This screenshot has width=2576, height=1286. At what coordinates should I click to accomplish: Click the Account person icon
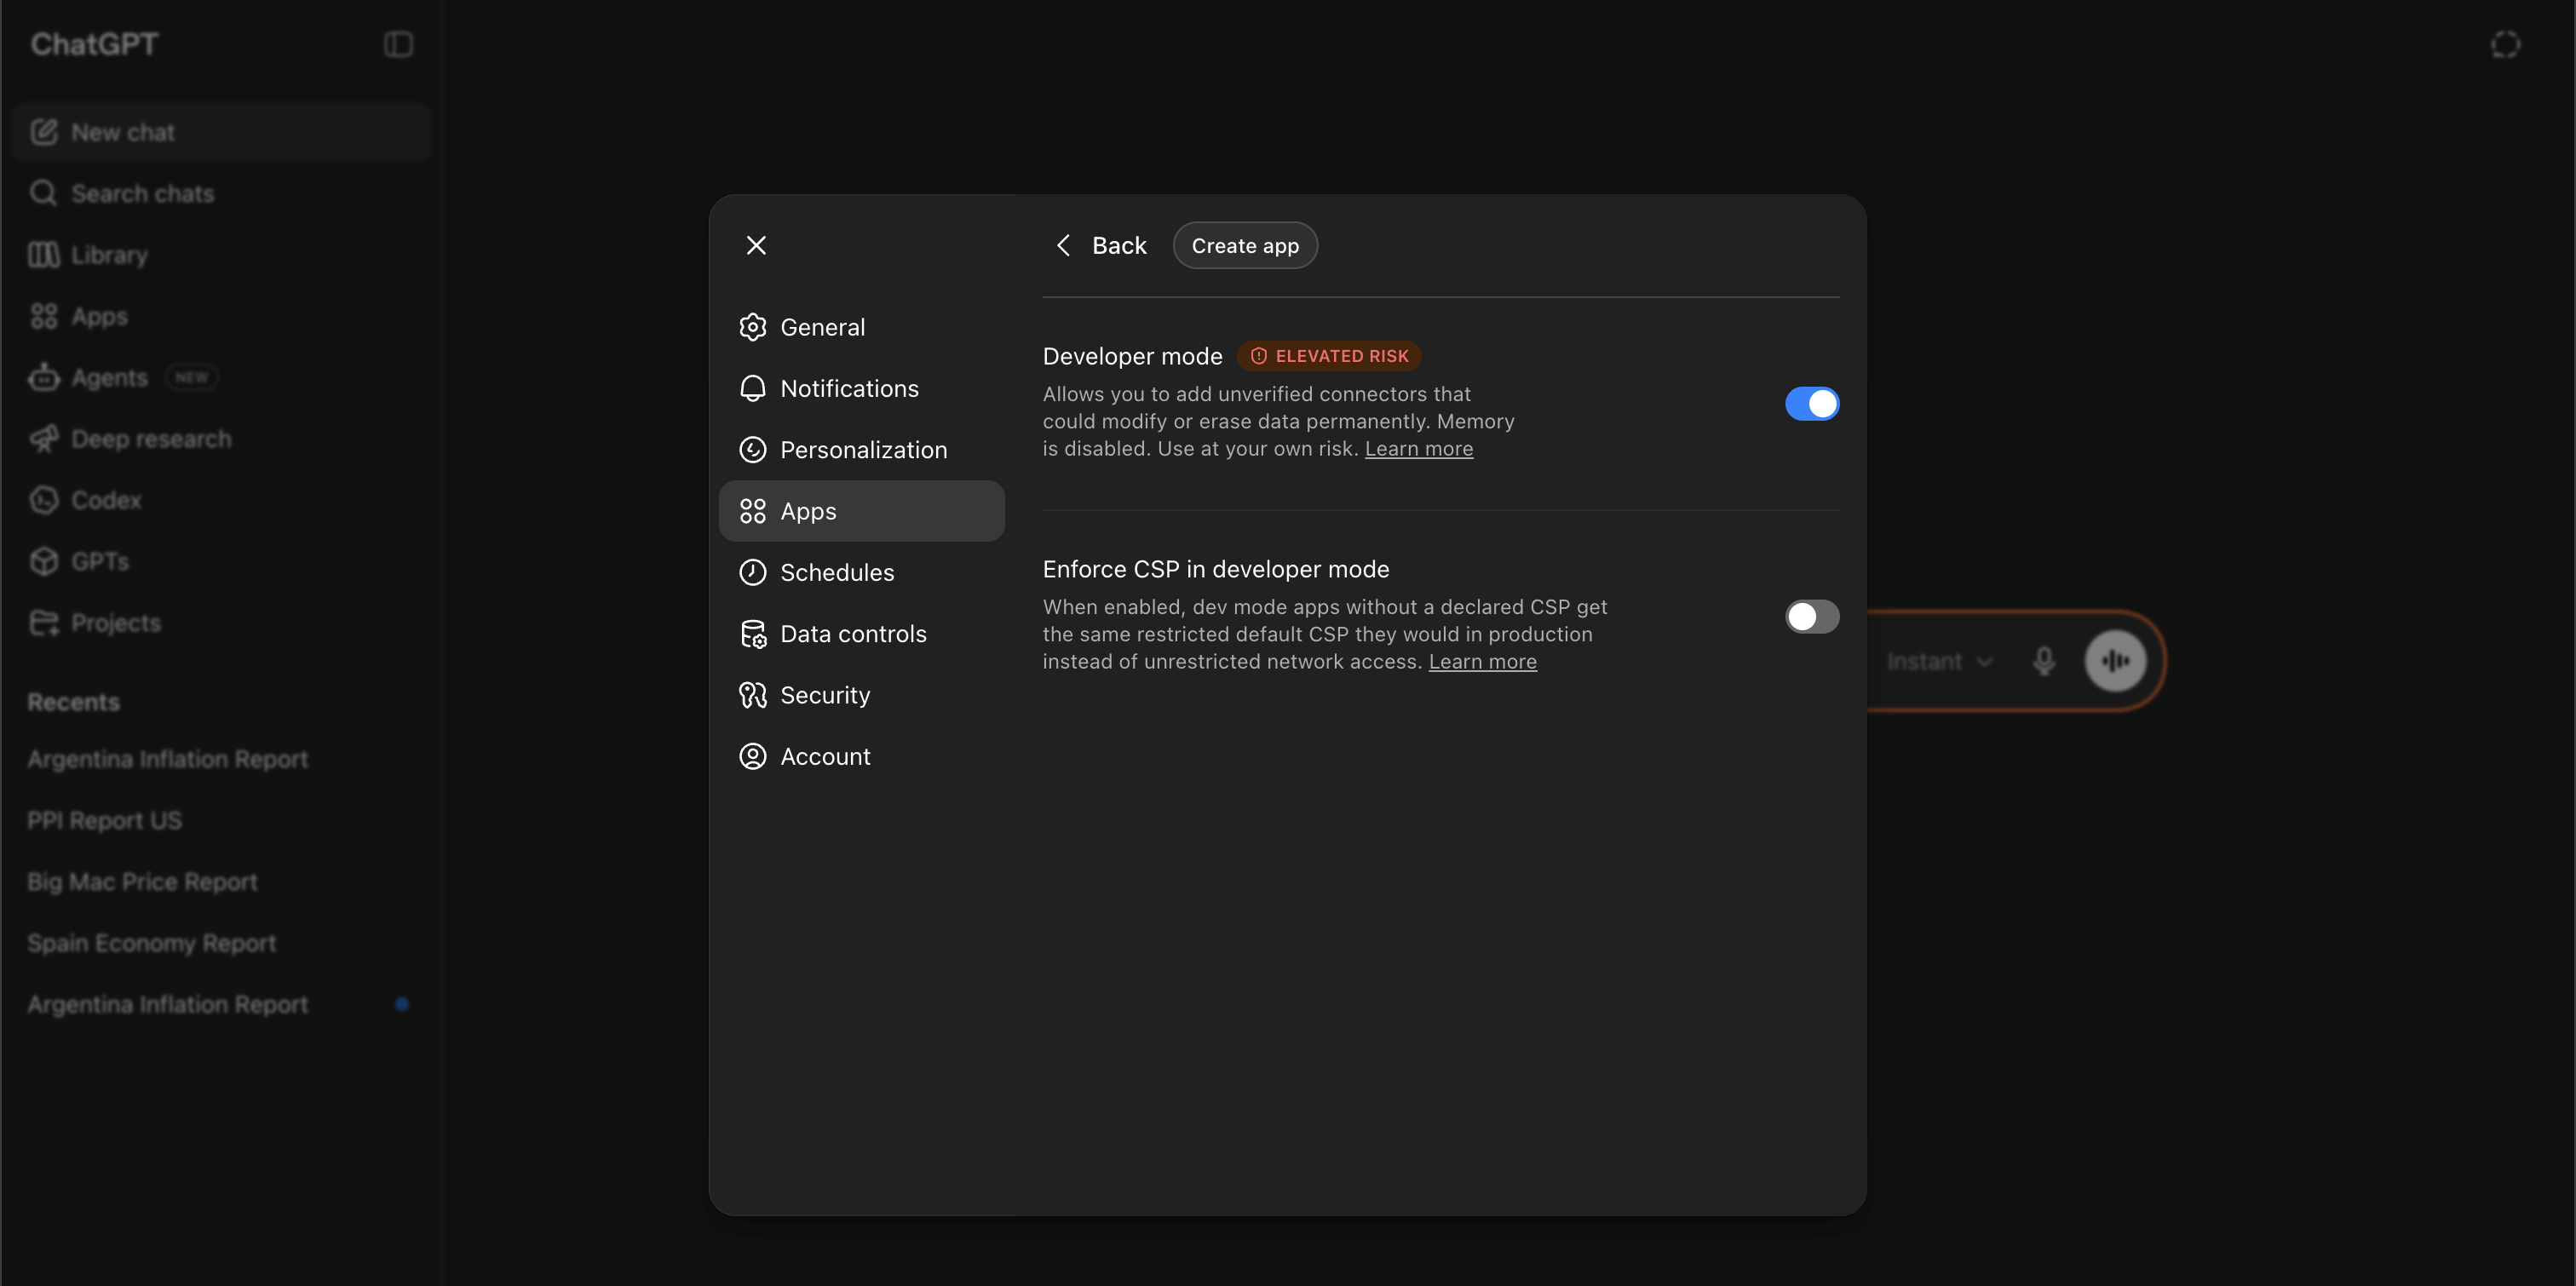coord(752,756)
